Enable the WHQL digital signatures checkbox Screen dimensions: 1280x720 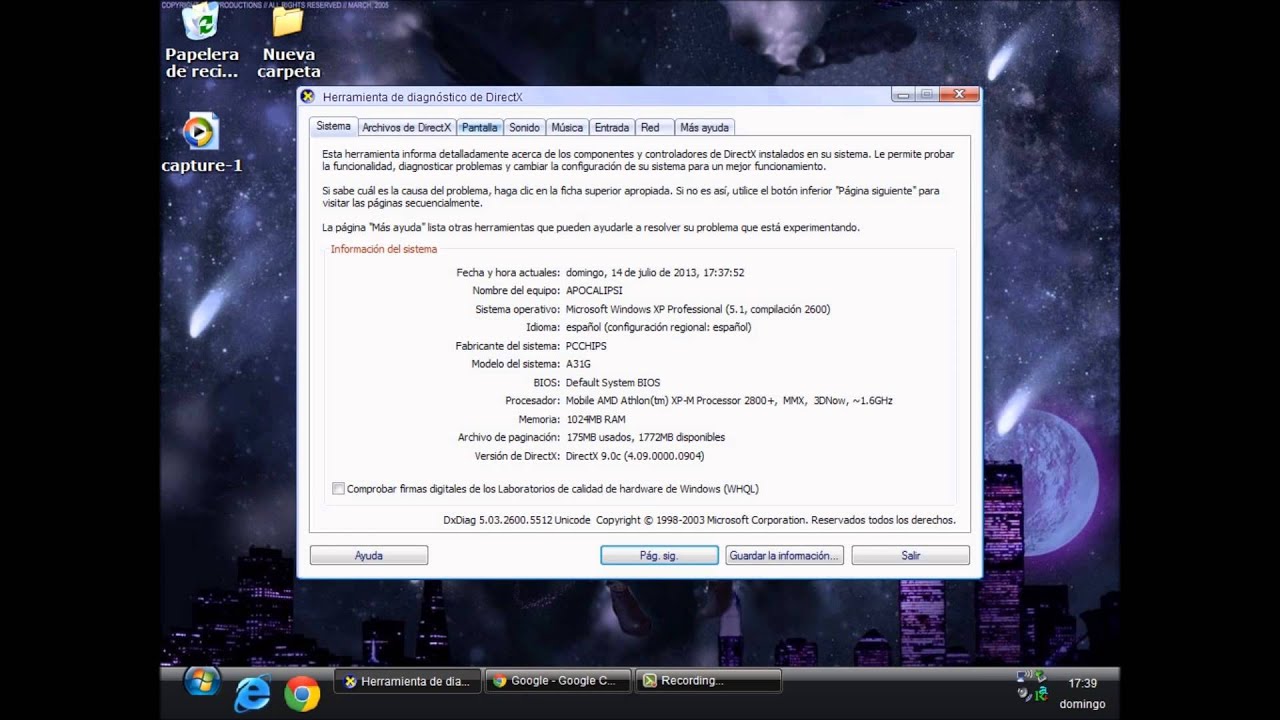[338, 489]
